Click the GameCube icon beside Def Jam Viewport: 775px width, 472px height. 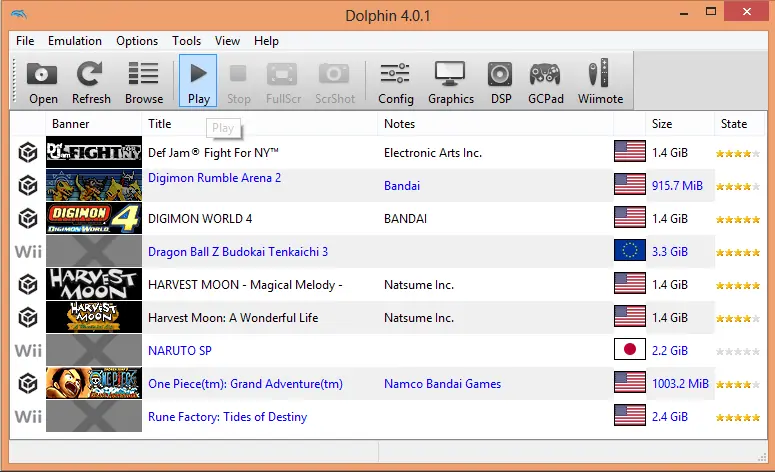coord(28,152)
